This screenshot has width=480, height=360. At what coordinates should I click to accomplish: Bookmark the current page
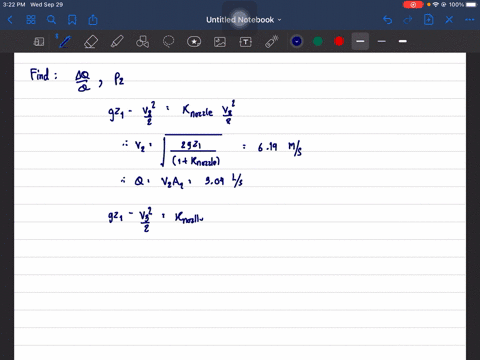(x=72, y=20)
